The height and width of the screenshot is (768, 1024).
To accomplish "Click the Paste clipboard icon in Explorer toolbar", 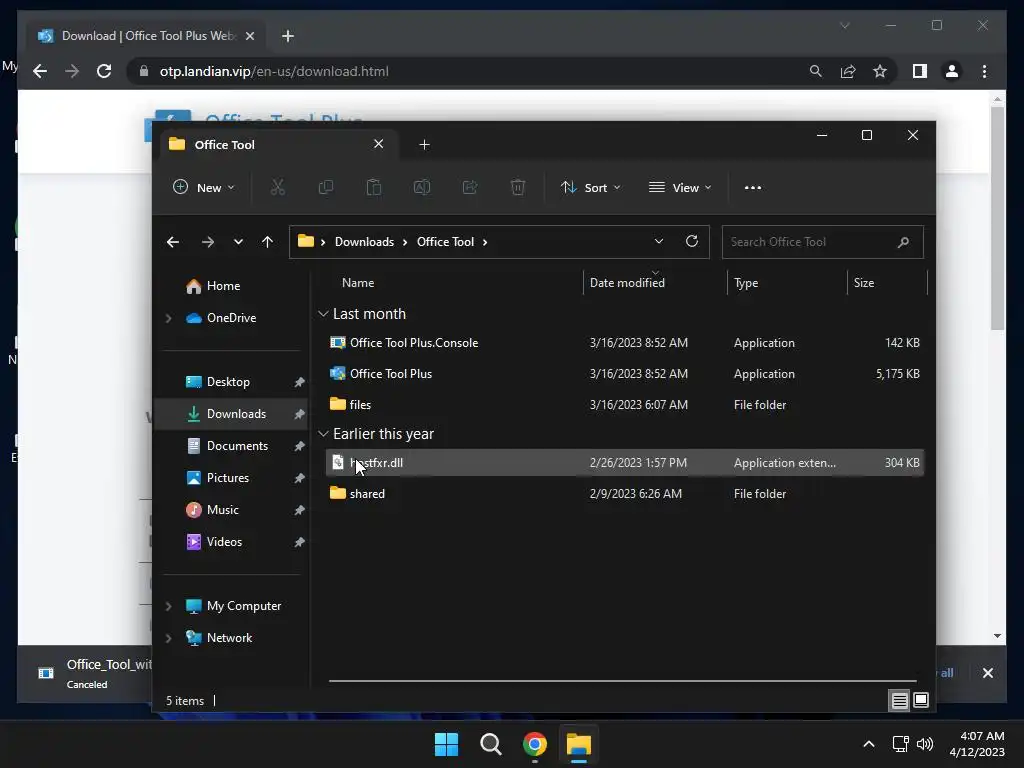I will tap(374, 187).
